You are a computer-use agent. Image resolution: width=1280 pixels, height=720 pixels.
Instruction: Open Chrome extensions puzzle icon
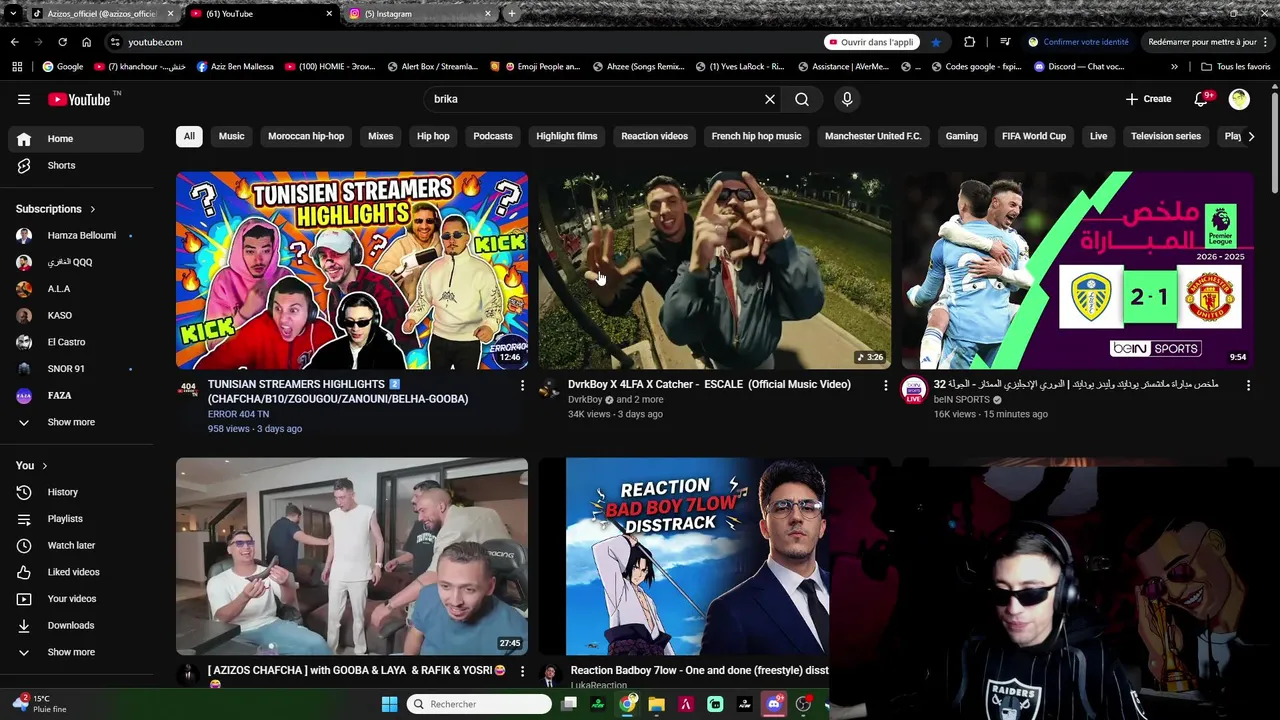969,42
